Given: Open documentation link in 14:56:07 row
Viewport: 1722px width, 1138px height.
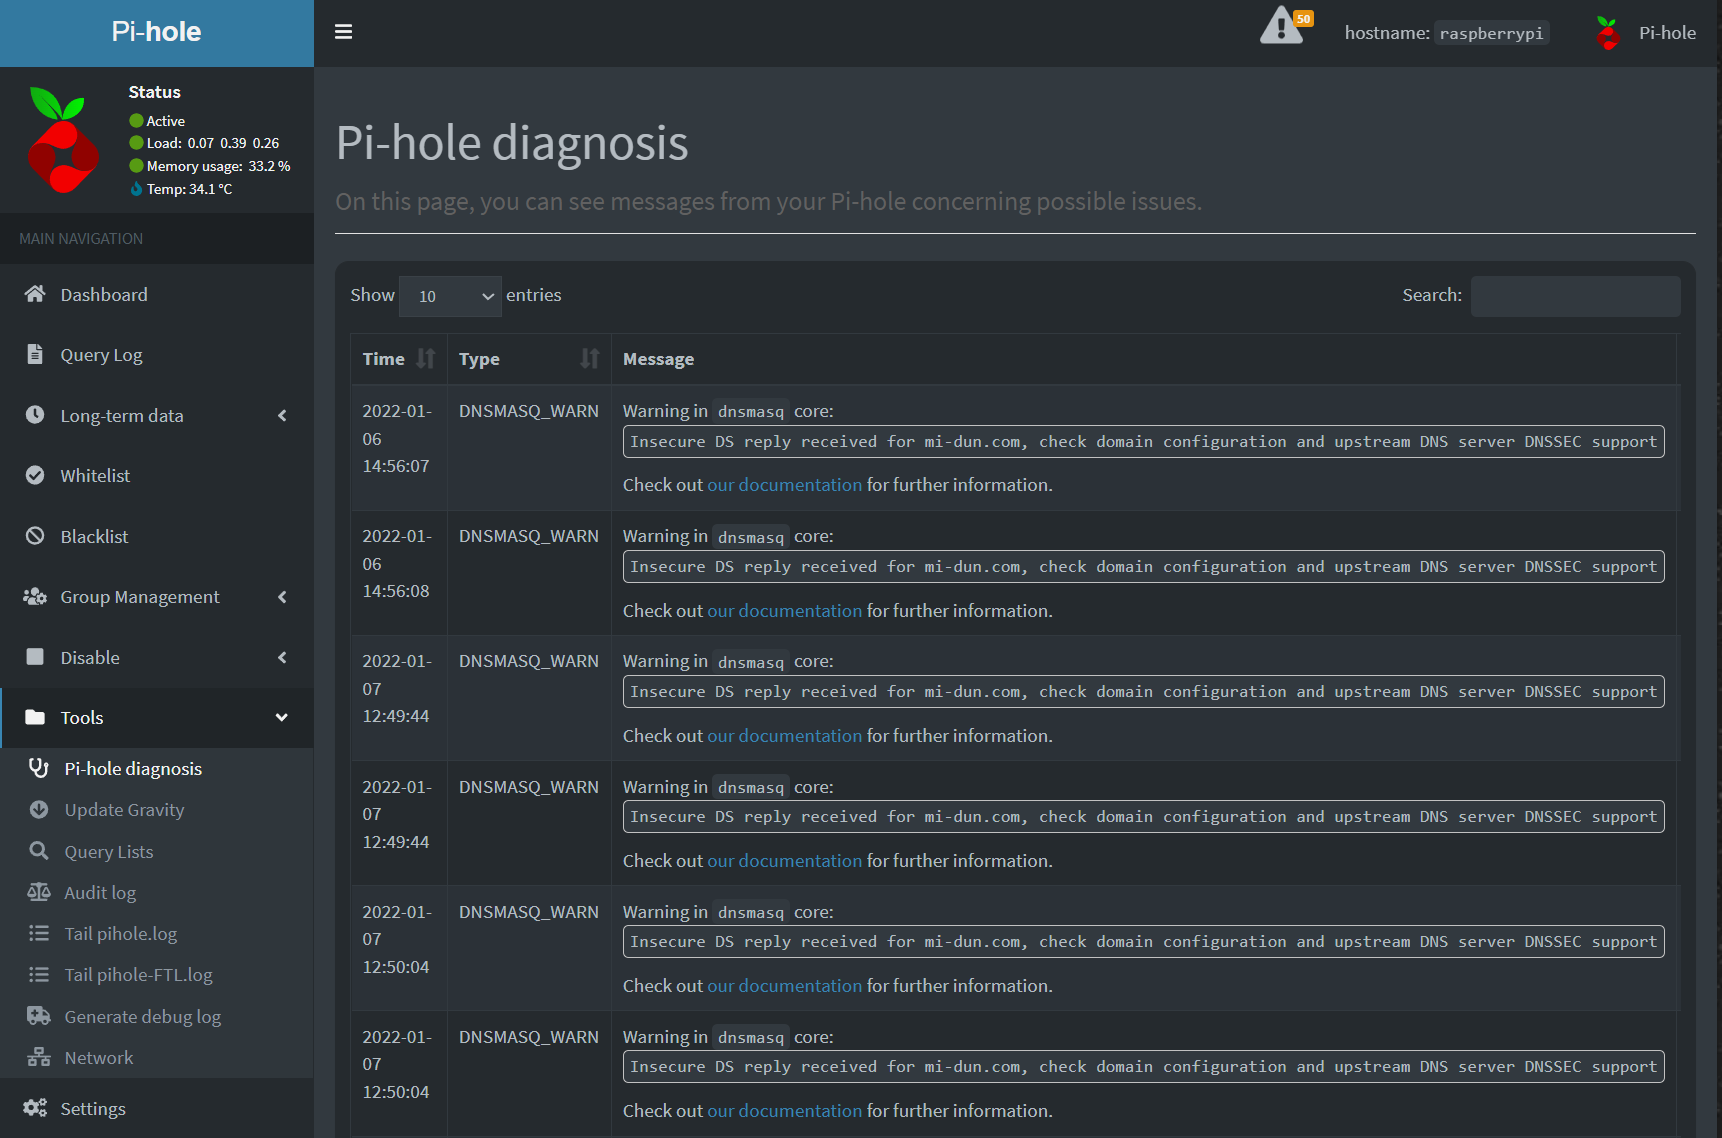Looking at the screenshot, I should tap(784, 484).
